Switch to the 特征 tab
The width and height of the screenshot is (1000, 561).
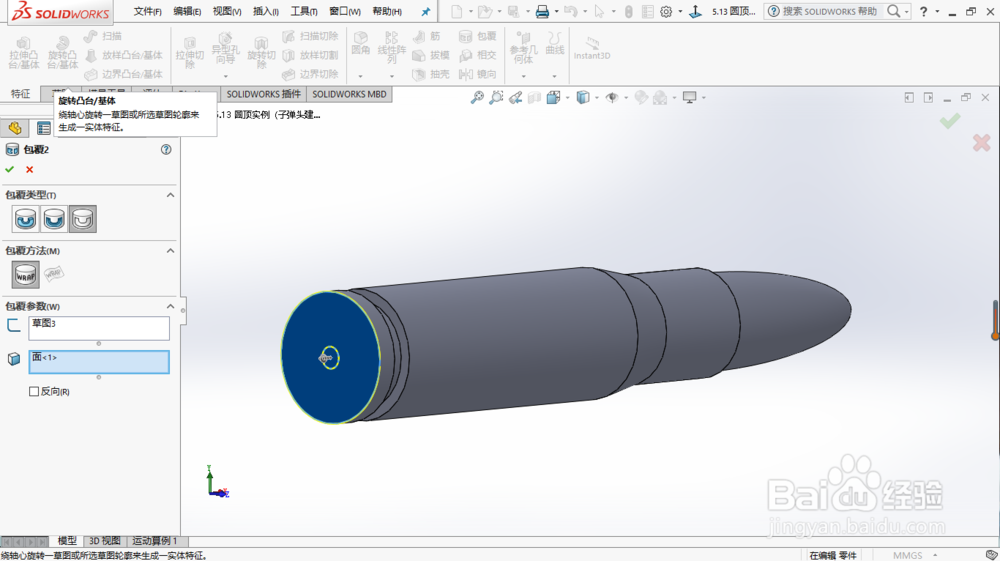[x=20, y=94]
